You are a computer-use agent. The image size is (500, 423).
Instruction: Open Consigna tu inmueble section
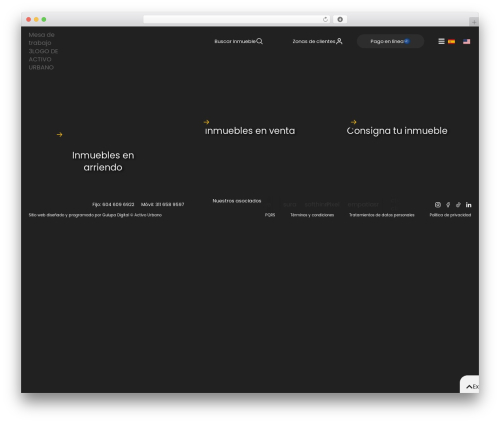point(397,131)
